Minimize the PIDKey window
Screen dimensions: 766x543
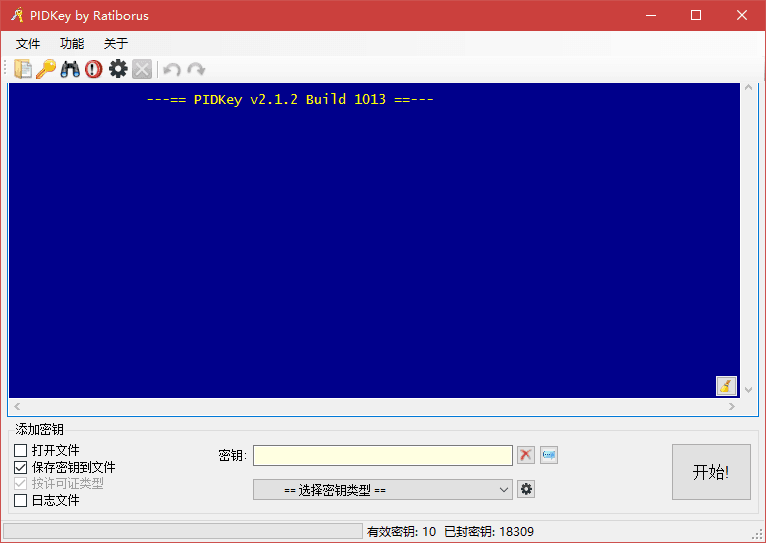pos(651,15)
